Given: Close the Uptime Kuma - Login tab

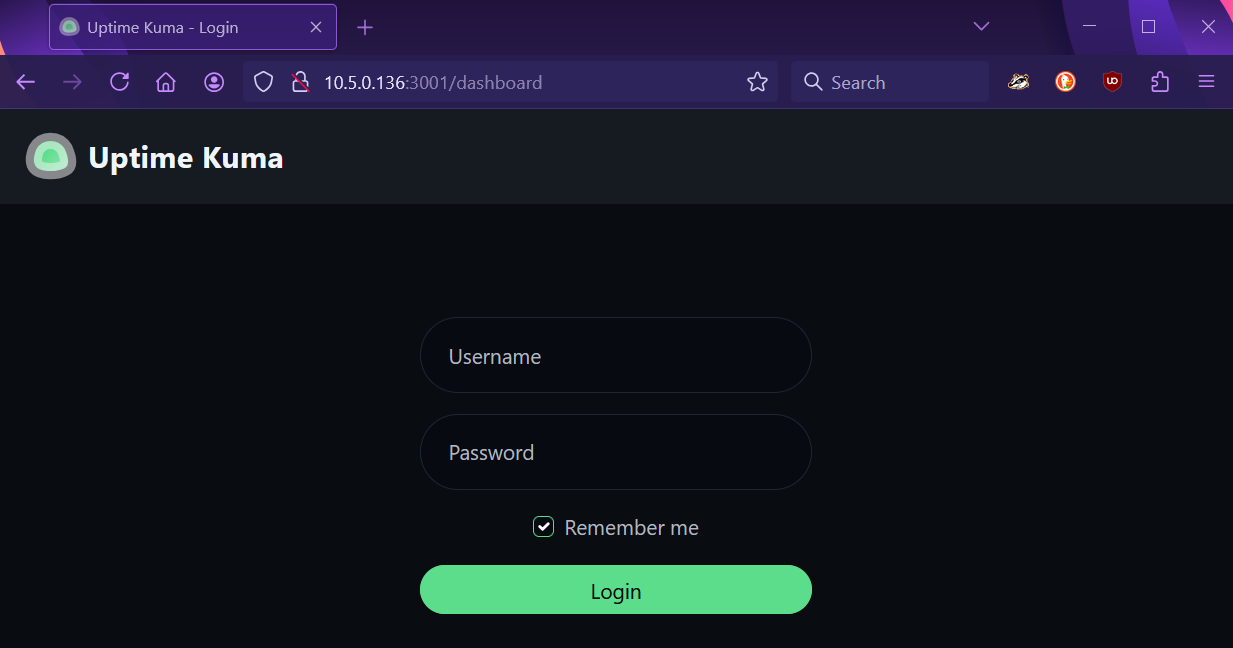Looking at the screenshot, I should 316,27.
